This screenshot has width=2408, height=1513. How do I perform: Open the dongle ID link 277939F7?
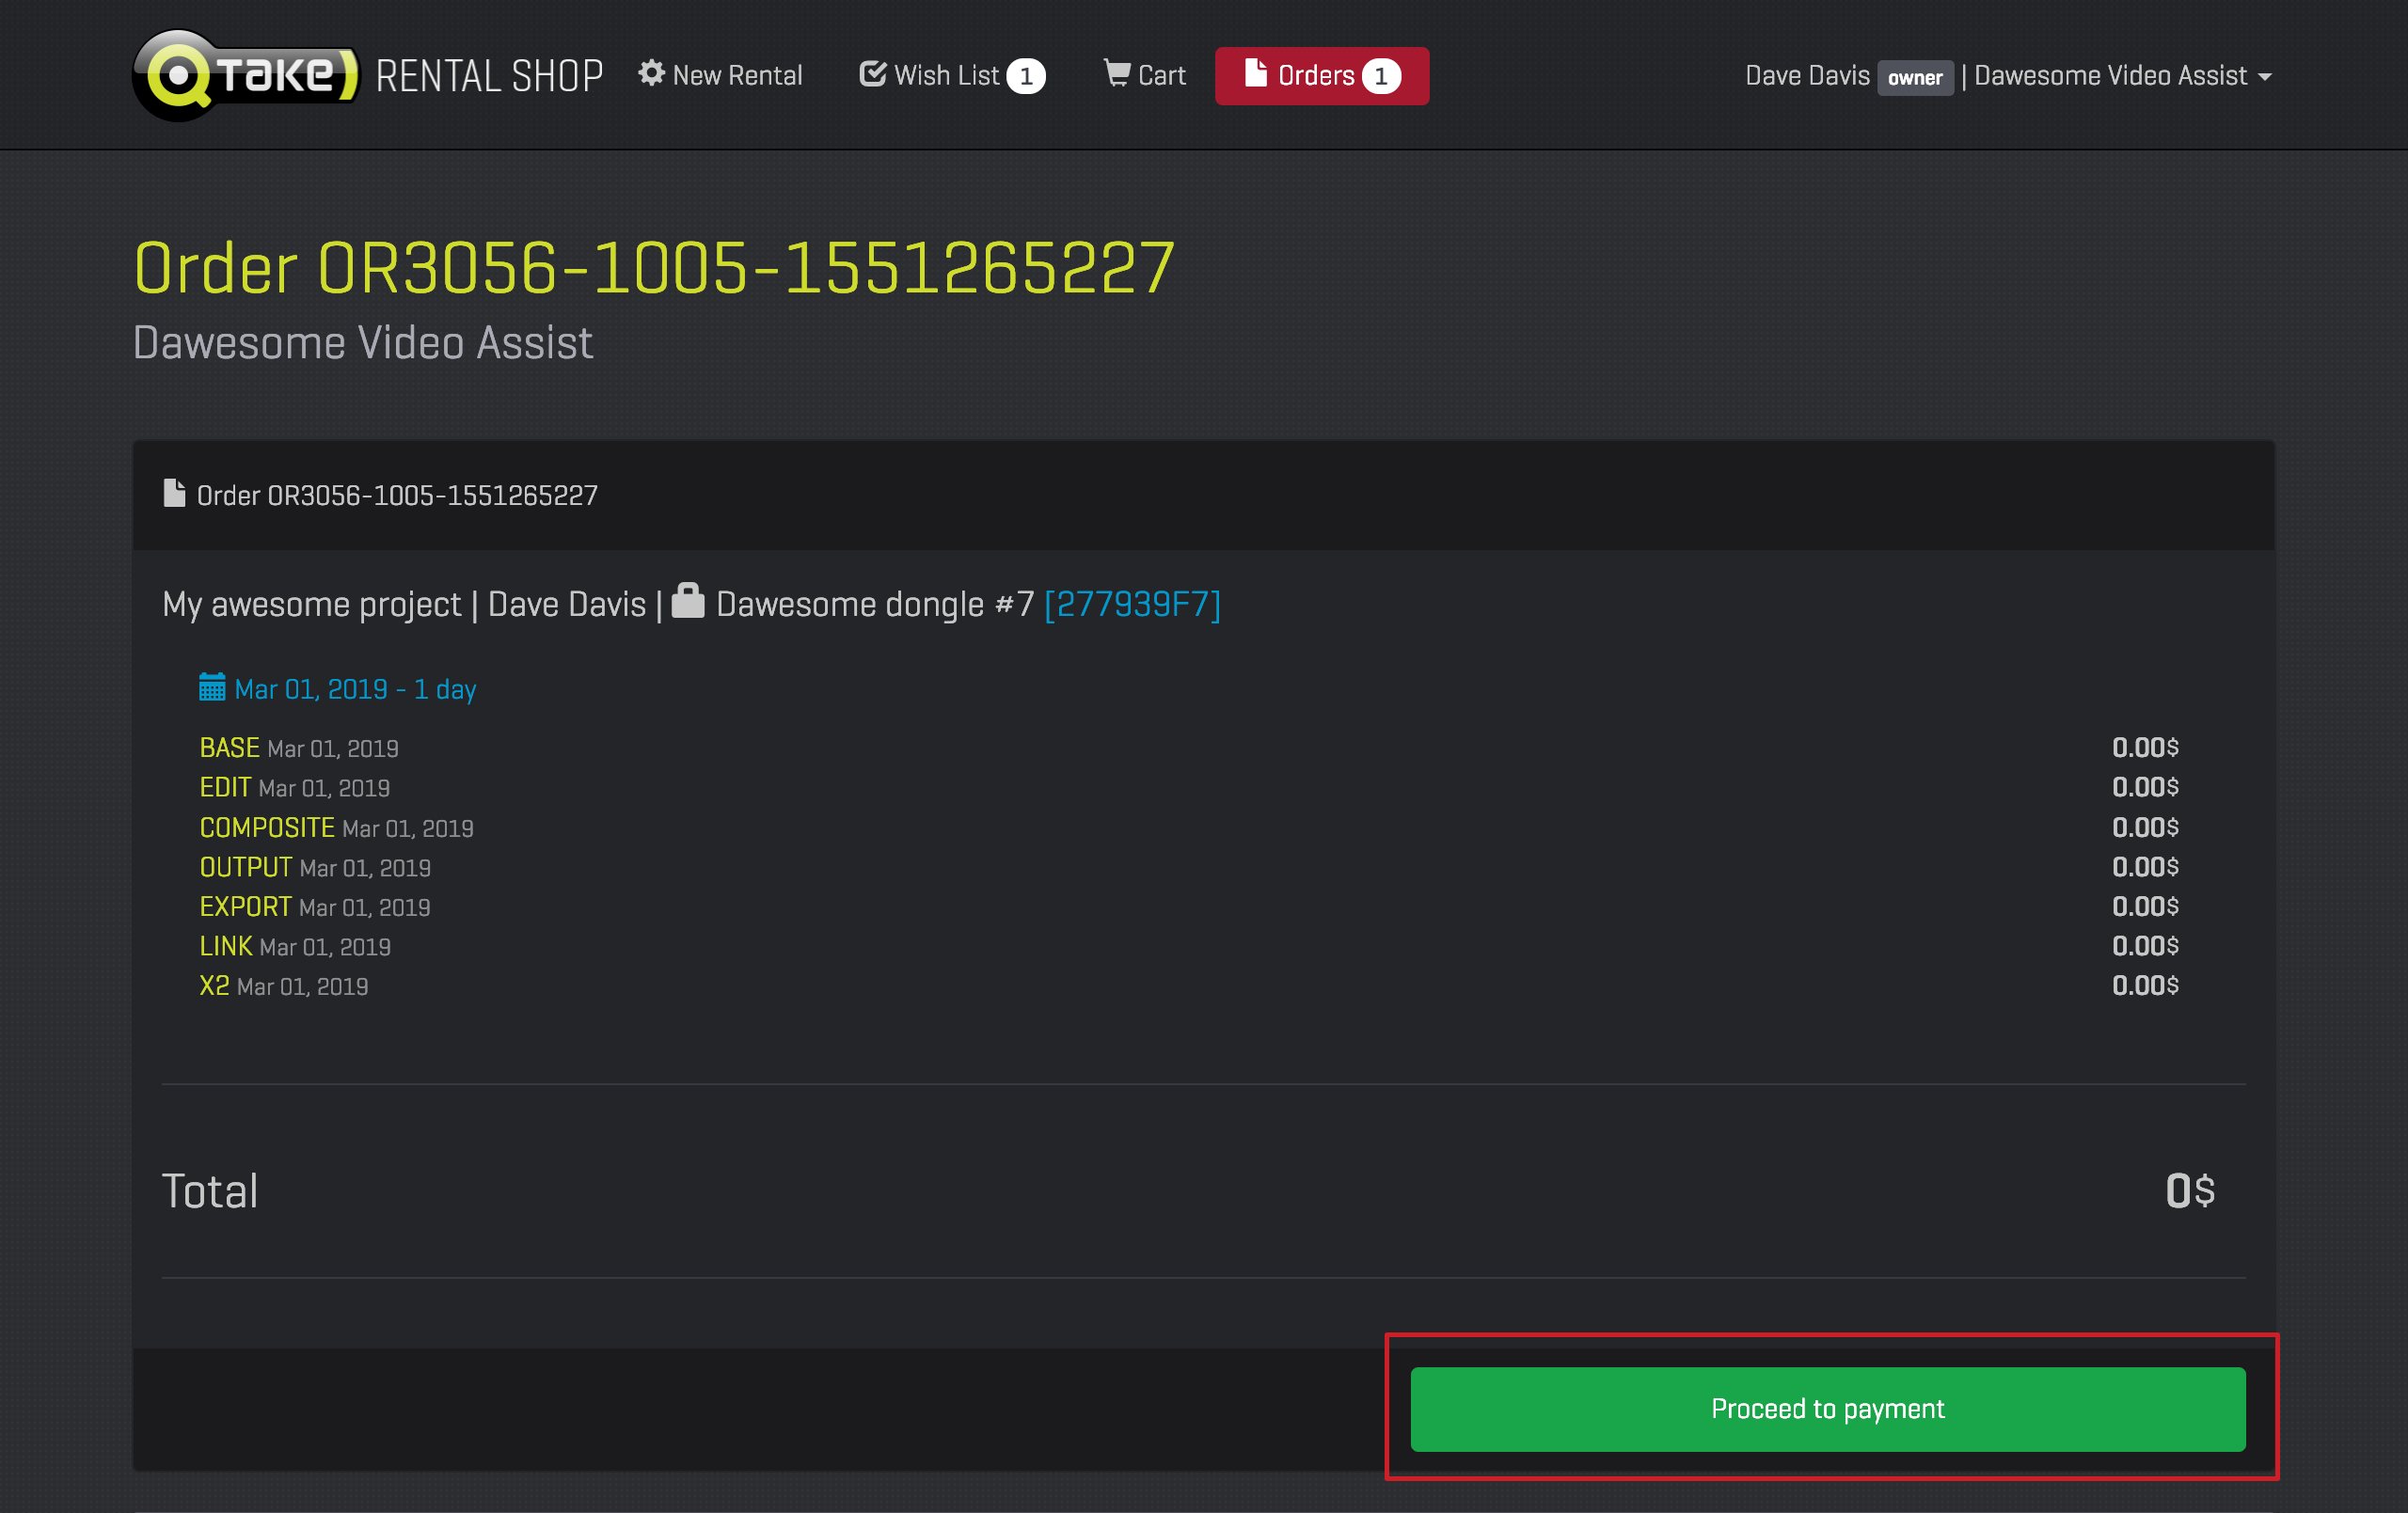[1132, 604]
